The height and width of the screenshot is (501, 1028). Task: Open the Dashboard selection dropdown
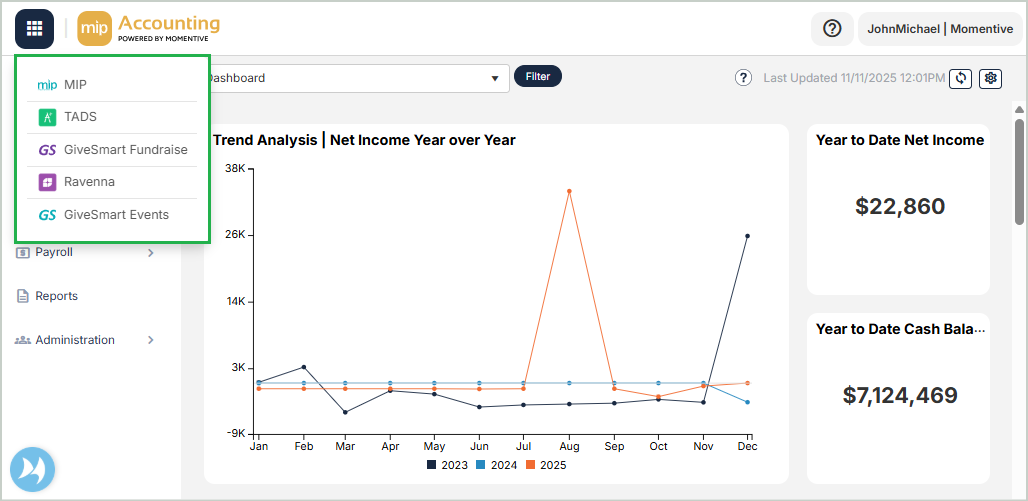[x=494, y=78]
